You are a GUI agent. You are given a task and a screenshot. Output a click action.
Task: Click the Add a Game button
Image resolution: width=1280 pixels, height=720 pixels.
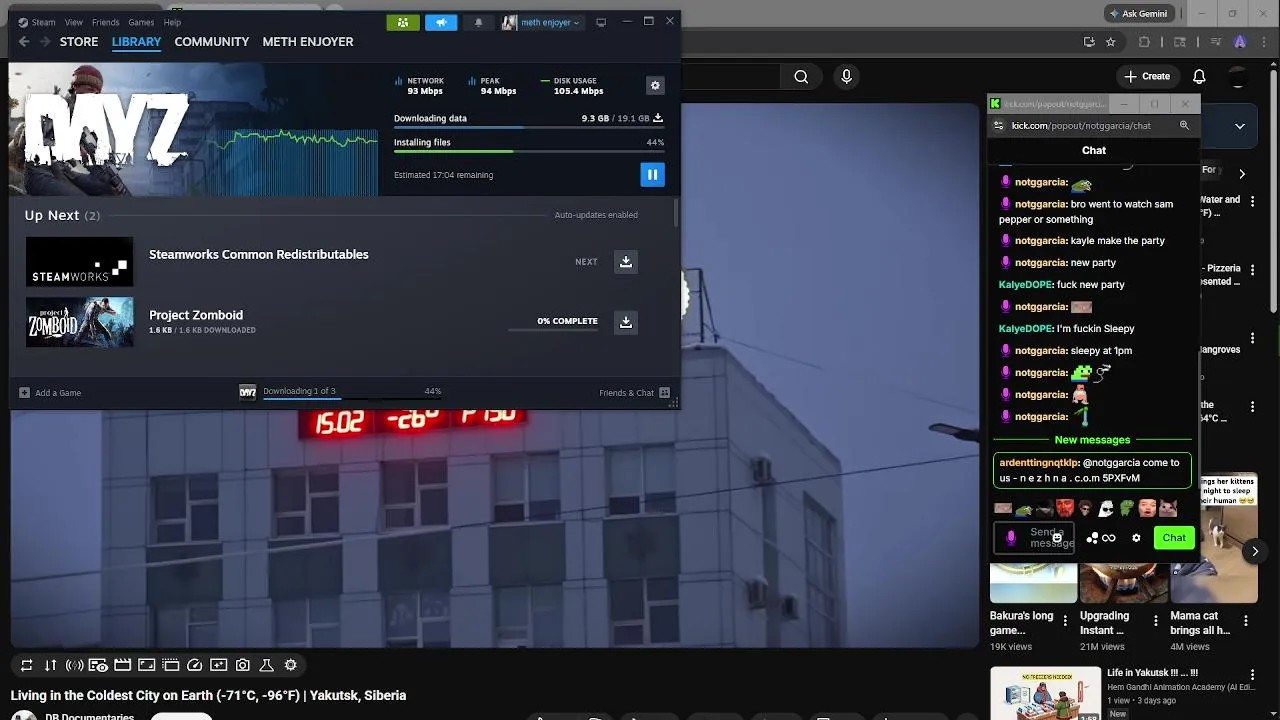[50, 393]
